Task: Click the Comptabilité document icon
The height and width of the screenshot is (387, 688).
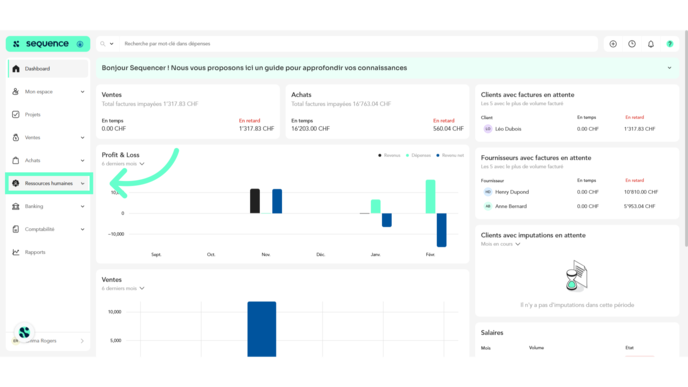Action: (x=16, y=229)
